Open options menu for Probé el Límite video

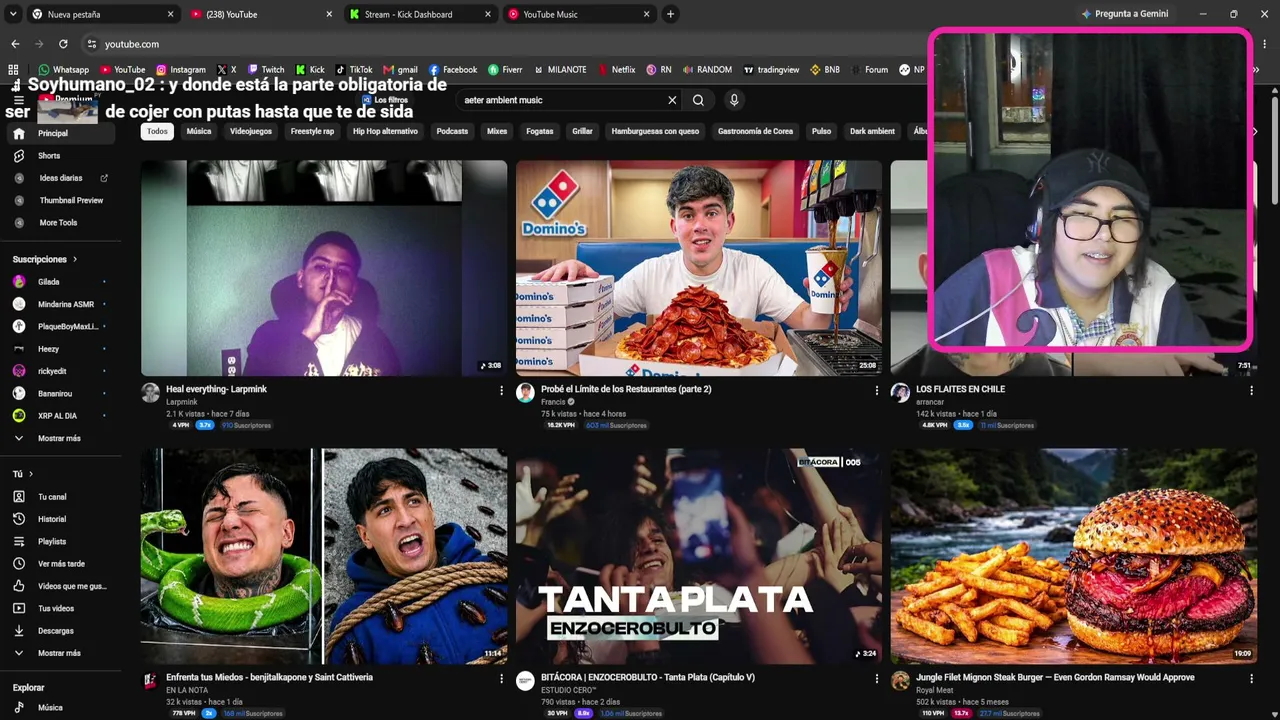pyautogui.click(x=877, y=390)
